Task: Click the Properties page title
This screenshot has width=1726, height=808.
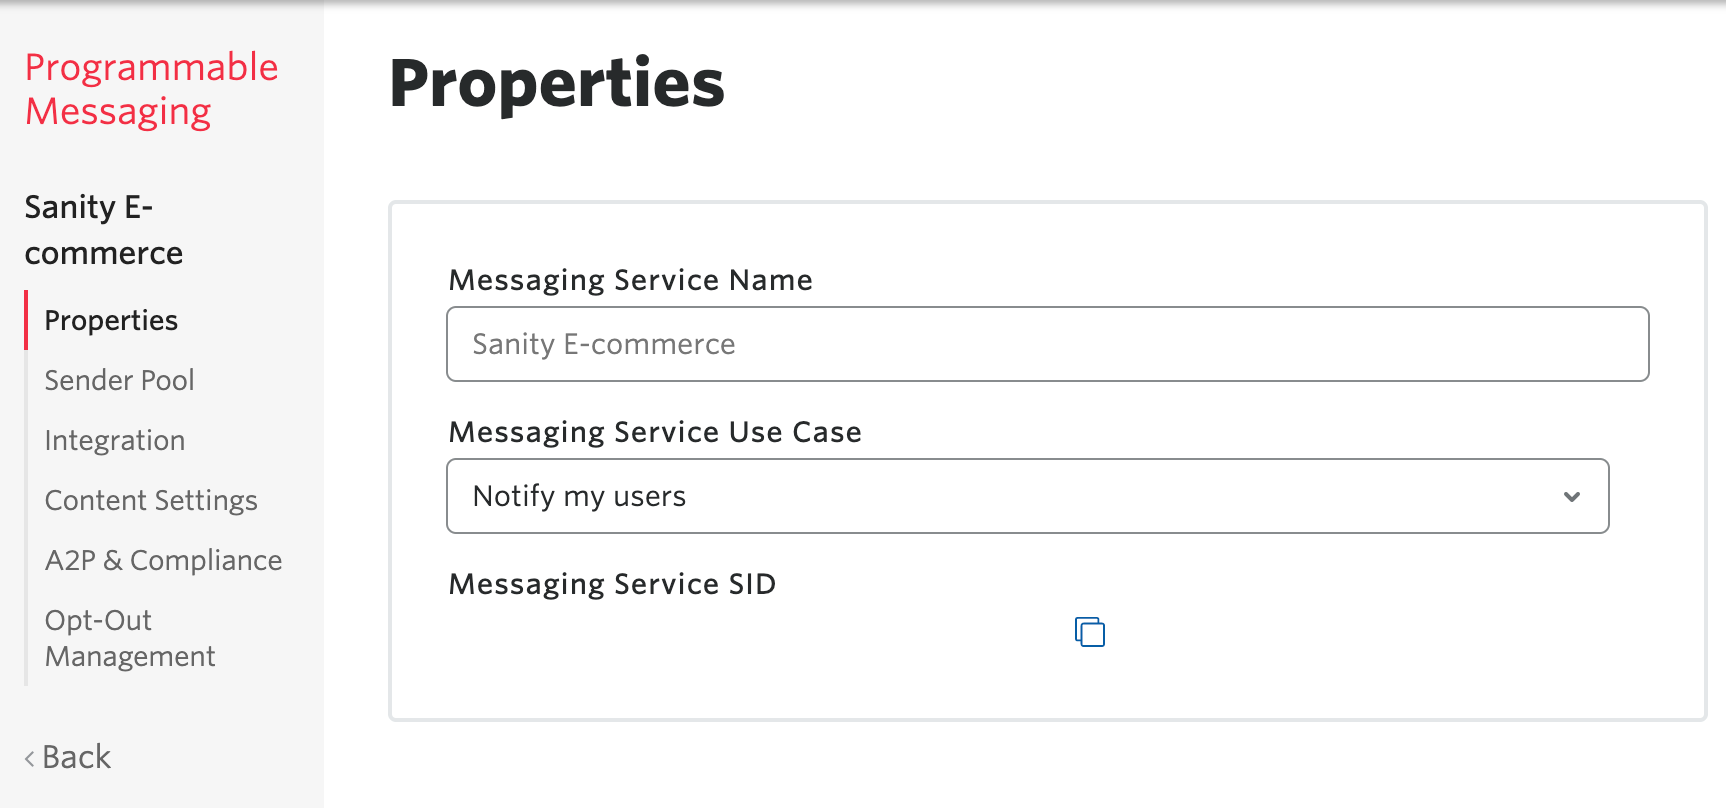Action: (x=557, y=85)
